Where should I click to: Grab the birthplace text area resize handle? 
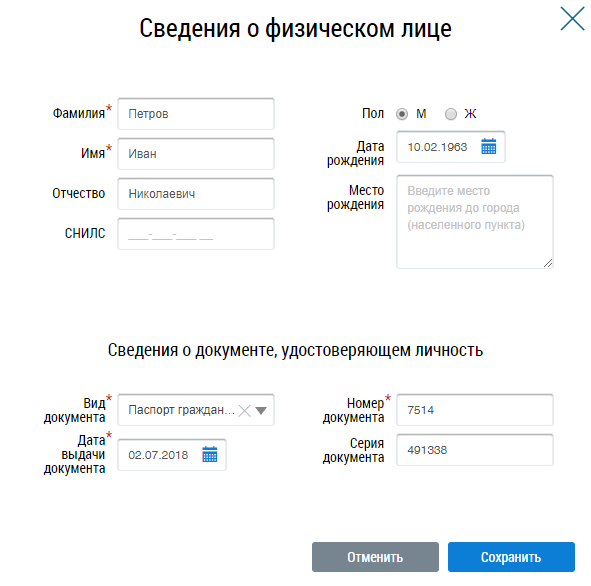point(548,263)
